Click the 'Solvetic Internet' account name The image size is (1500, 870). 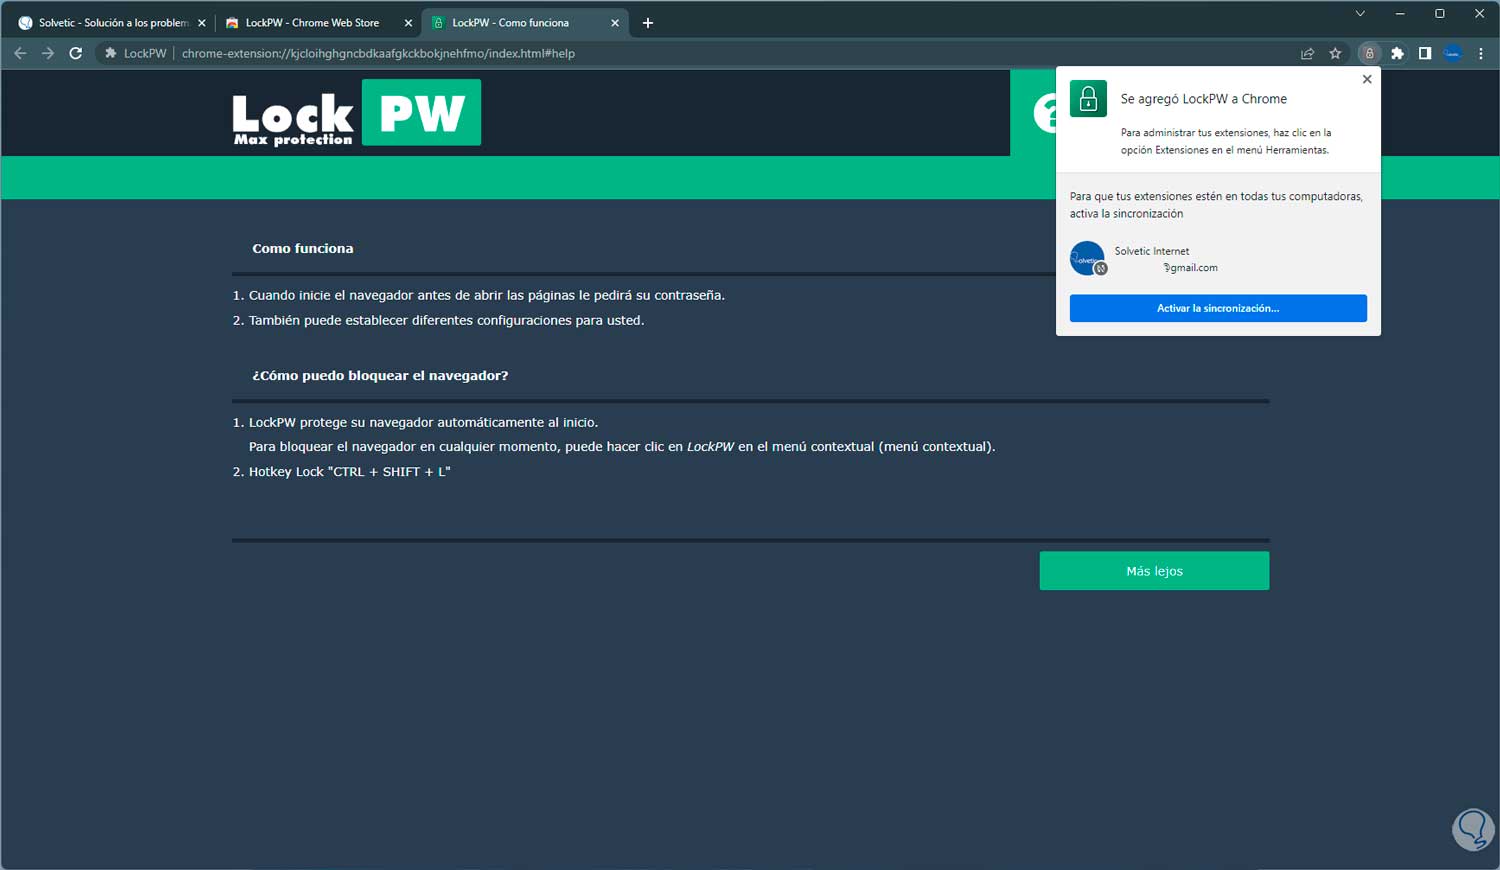pyautogui.click(x=1152, y=251)
